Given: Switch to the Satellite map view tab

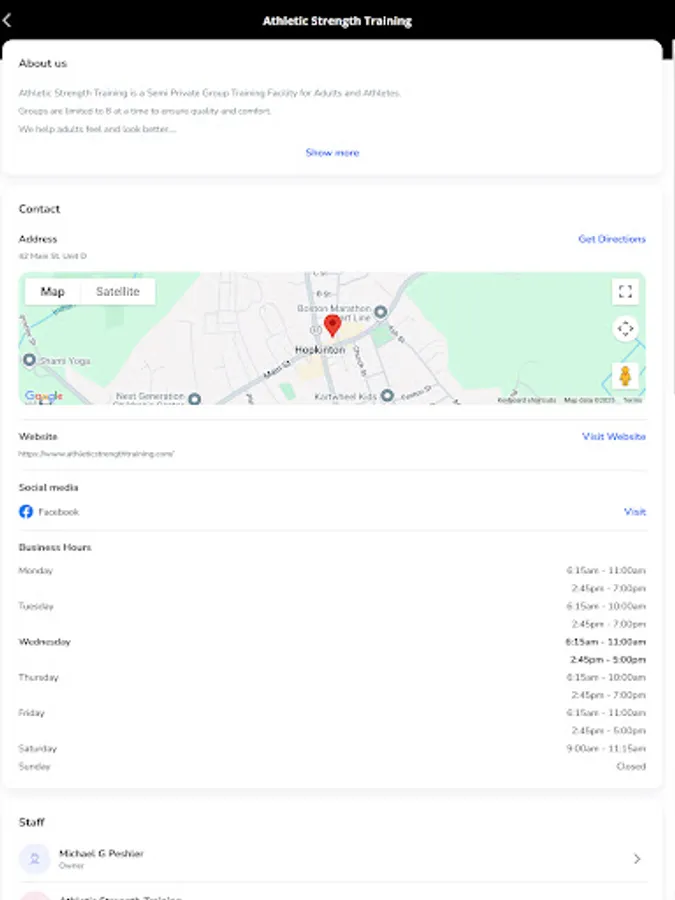Looking at the screenshot, I should click(119, 291).
